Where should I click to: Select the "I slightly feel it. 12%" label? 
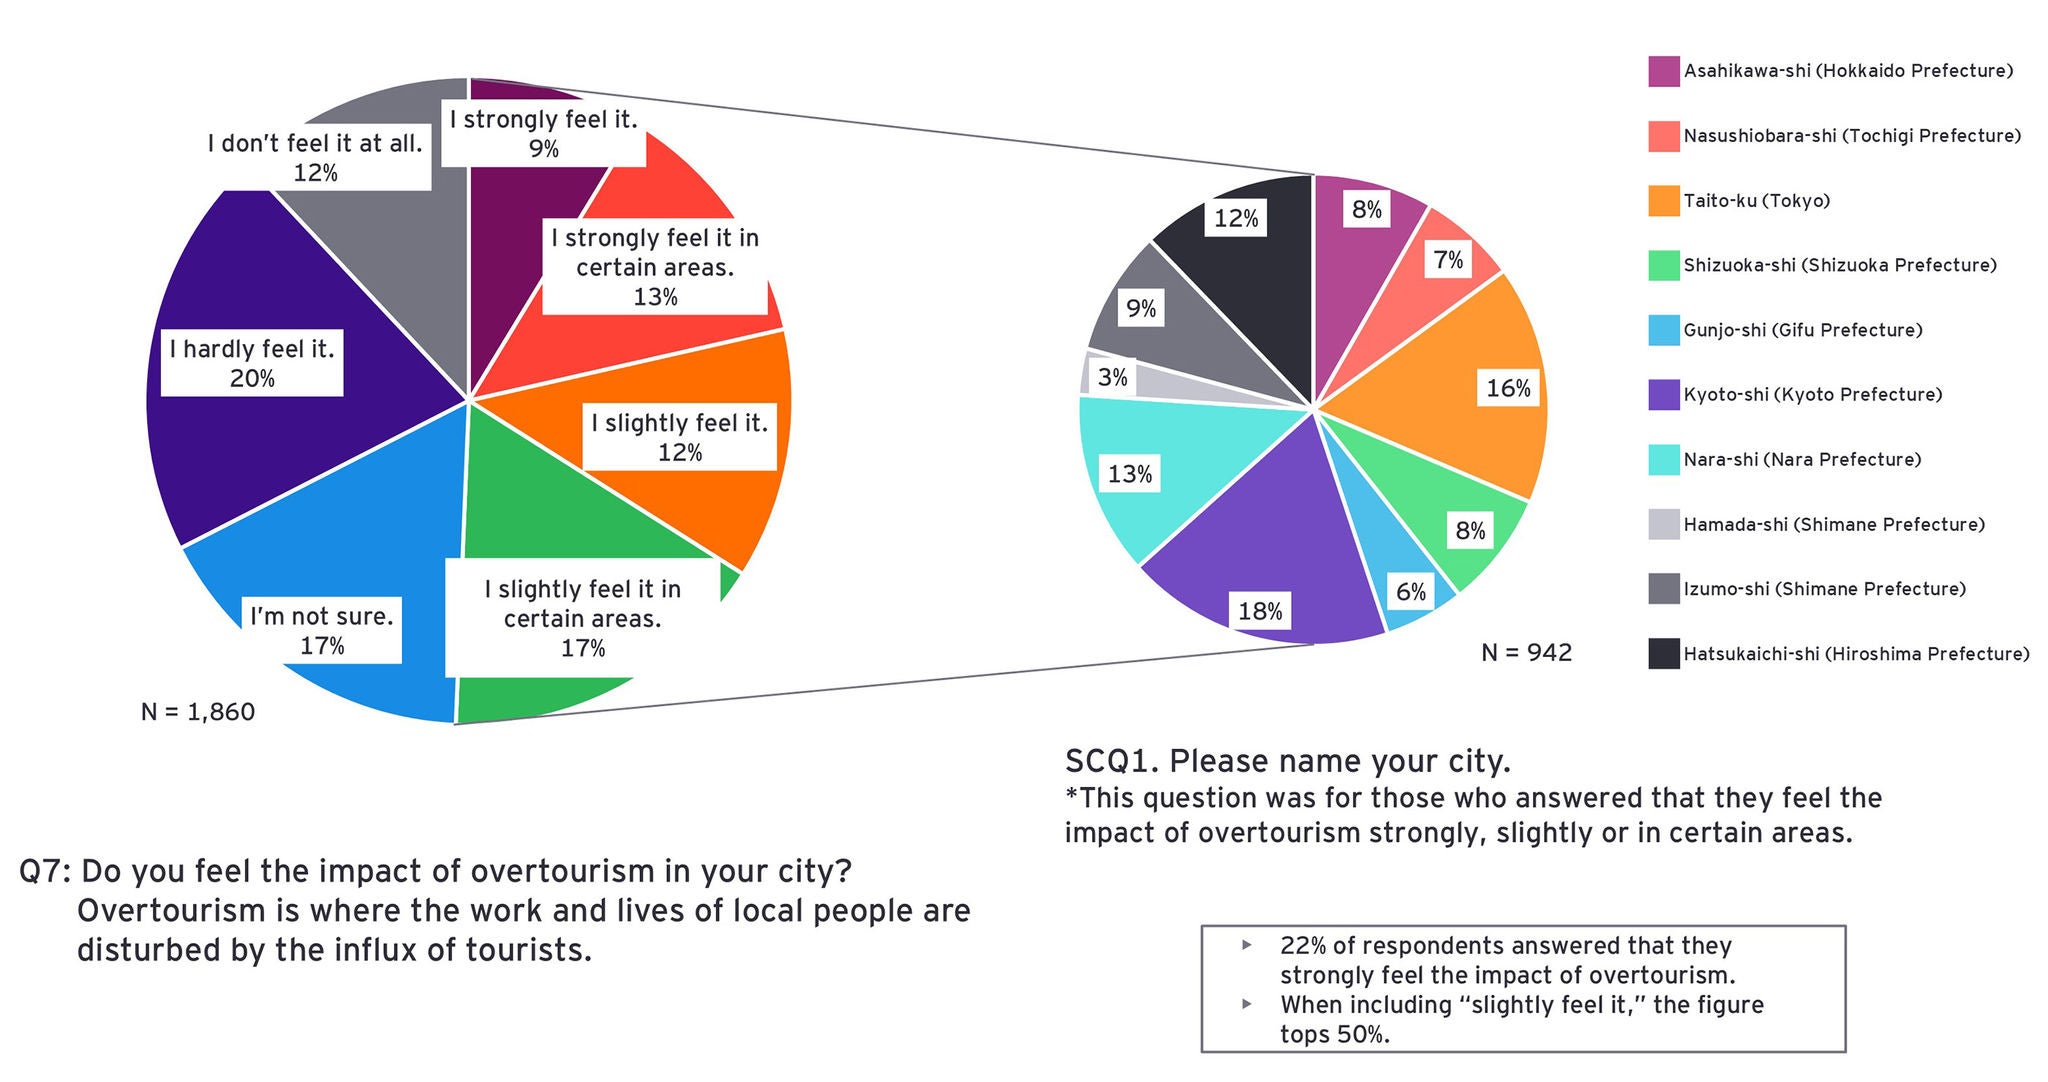[680, 437]
